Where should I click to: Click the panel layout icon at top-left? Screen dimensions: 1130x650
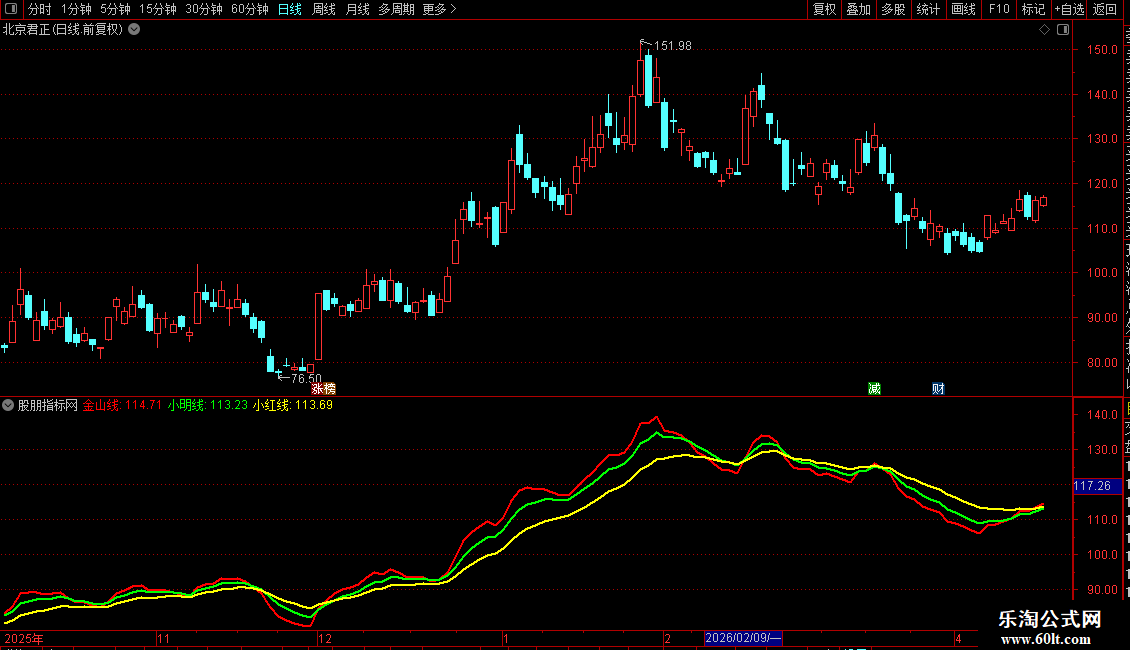pyautogui.click(x=11, y=9)
